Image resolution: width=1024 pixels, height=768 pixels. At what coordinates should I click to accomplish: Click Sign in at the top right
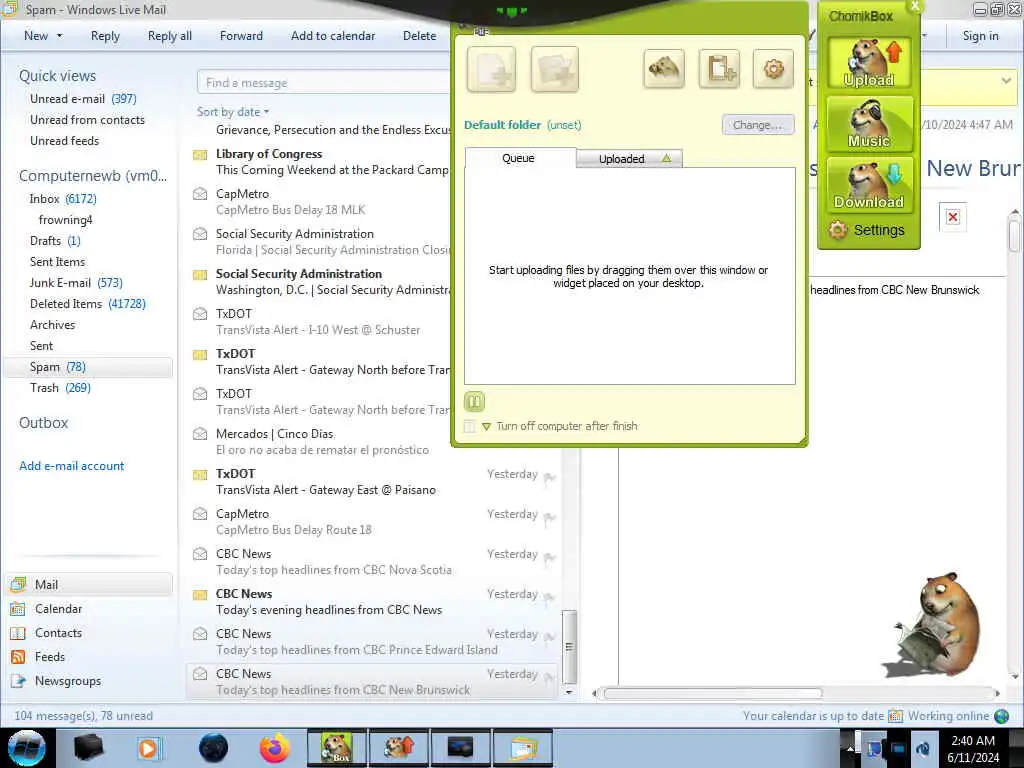click(980, 36)
